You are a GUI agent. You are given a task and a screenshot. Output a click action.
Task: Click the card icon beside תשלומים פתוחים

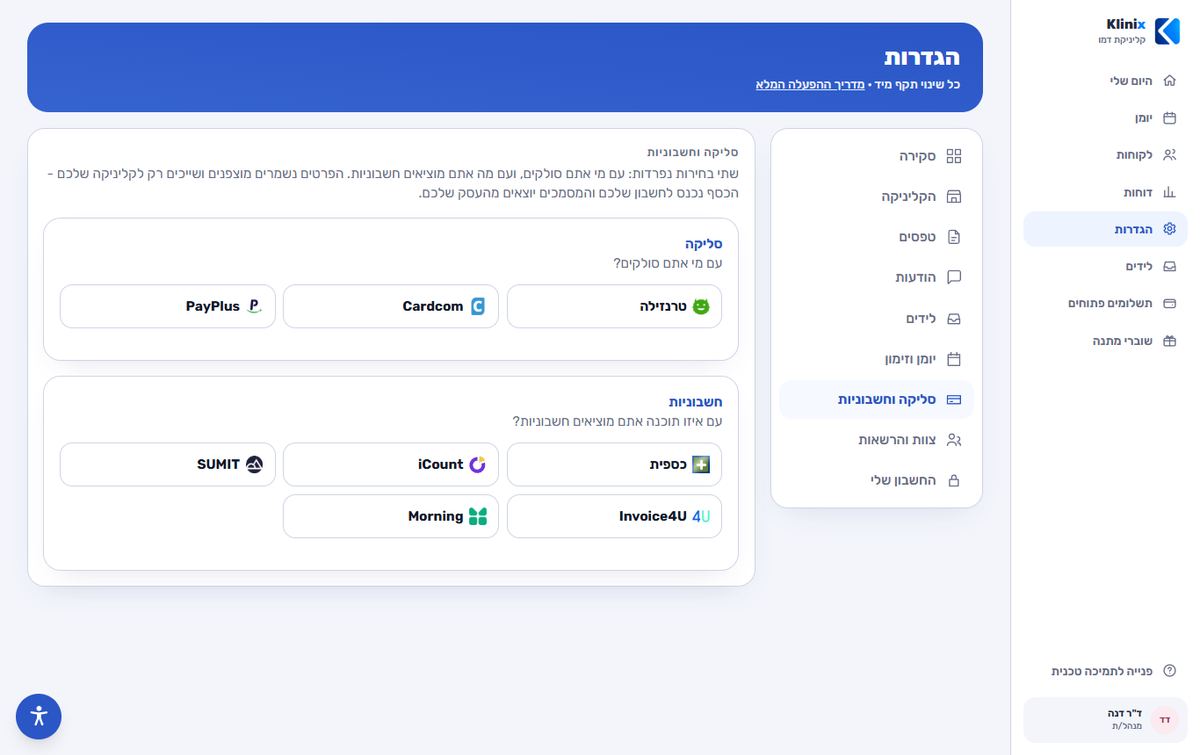point(1170,303)
